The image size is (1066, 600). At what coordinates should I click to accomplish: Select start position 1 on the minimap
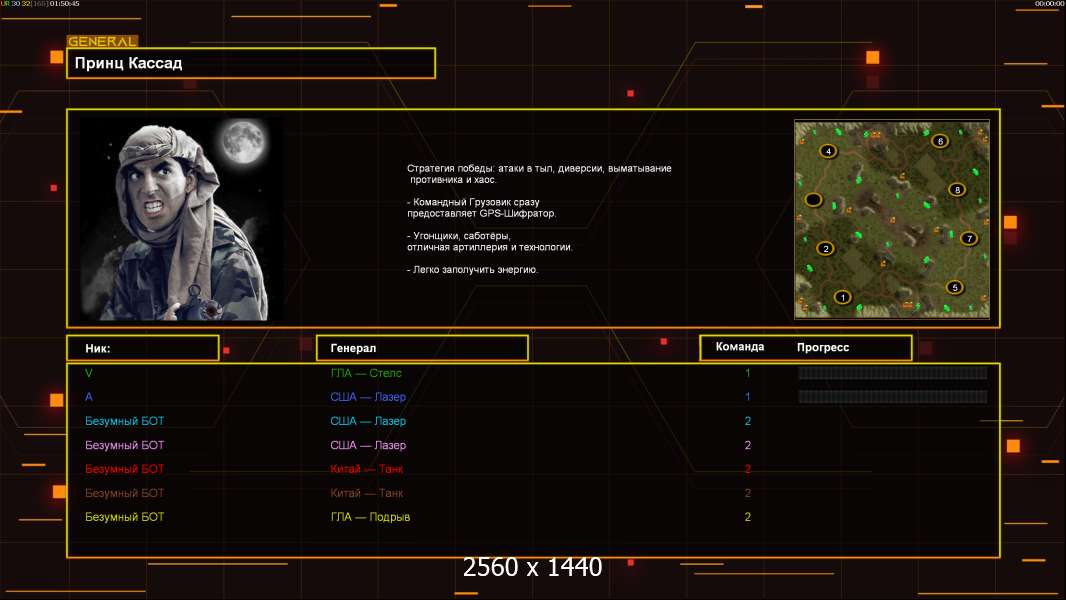point(842,297)
